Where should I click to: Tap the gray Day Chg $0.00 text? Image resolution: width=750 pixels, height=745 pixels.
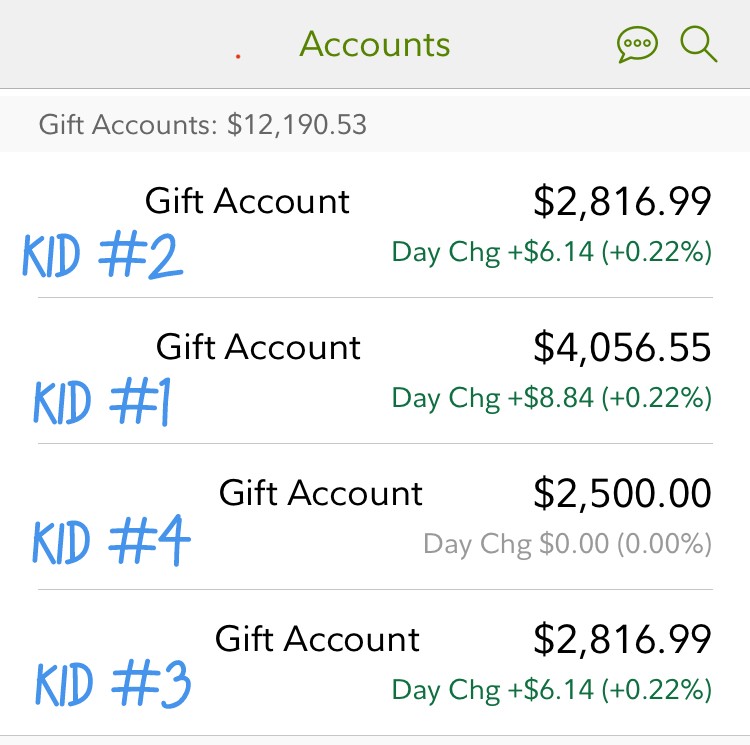pyautogui.click(x=568, y=544)
